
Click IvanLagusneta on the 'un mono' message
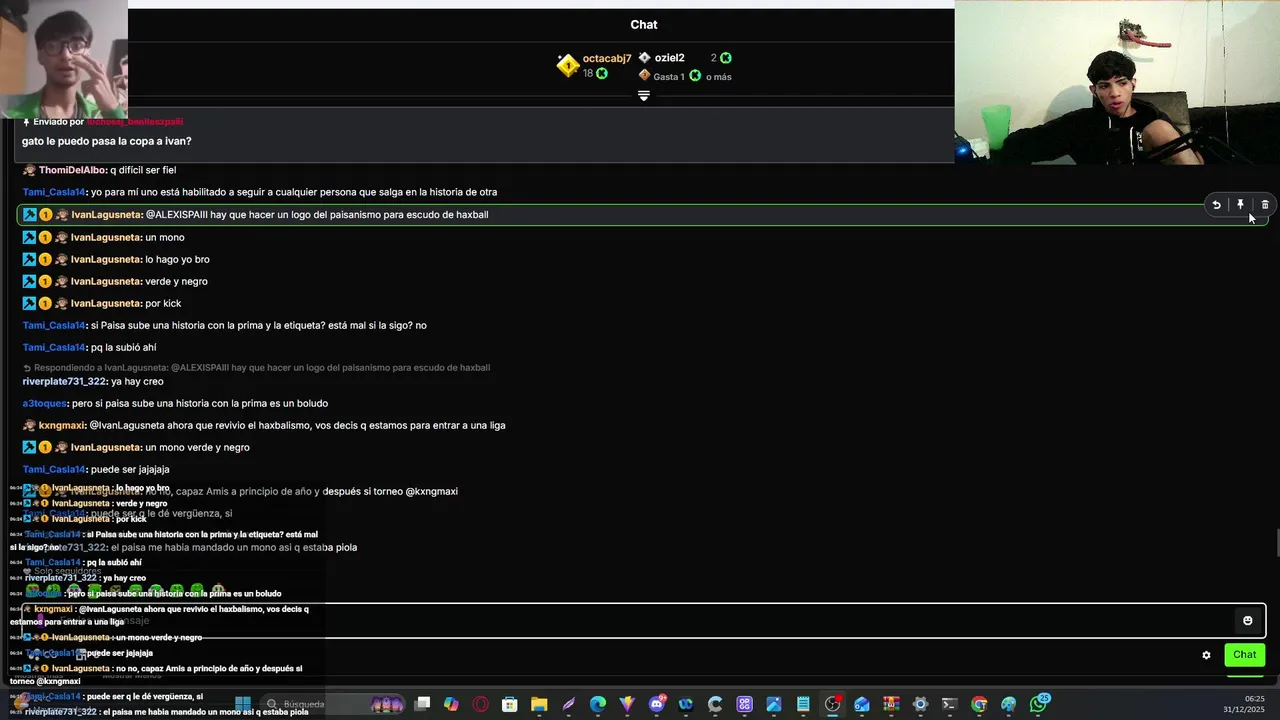point(106,237)
